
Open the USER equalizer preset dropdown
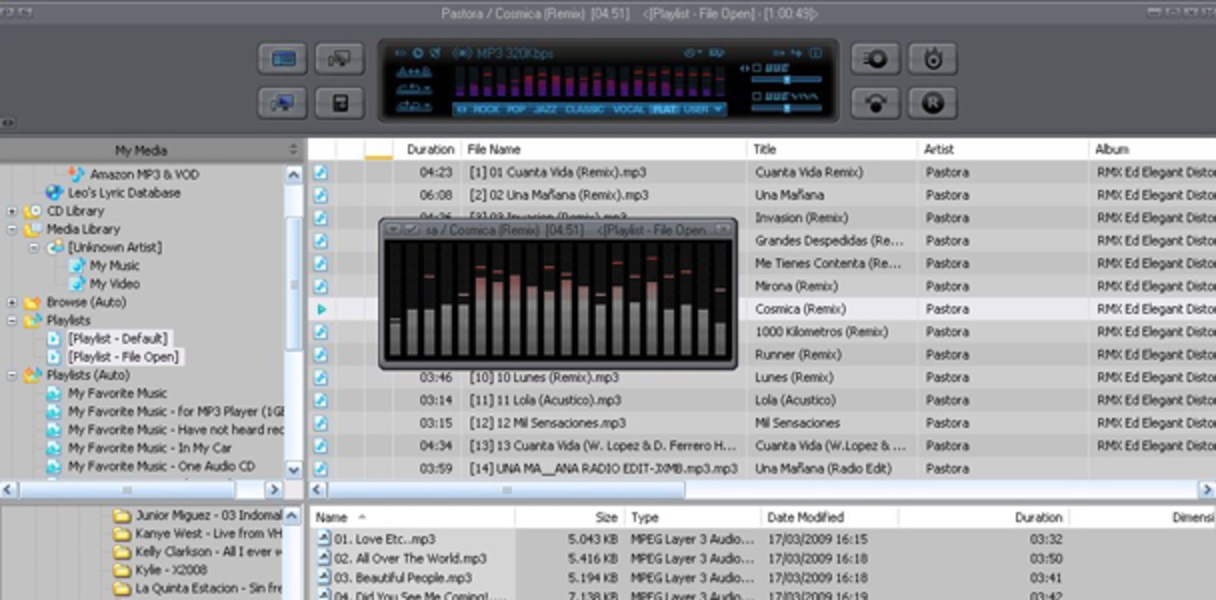pos(719,109)
